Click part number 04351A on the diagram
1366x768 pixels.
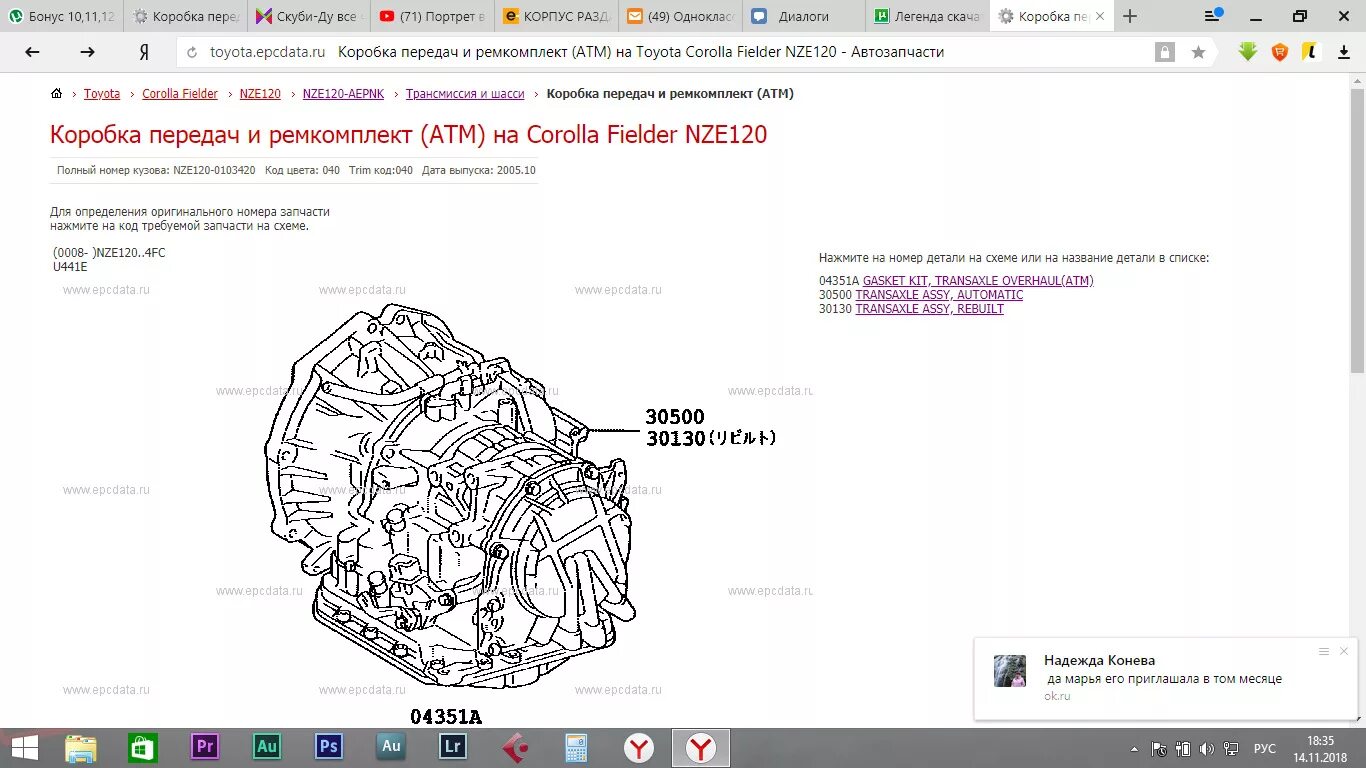tap(446, 716)
